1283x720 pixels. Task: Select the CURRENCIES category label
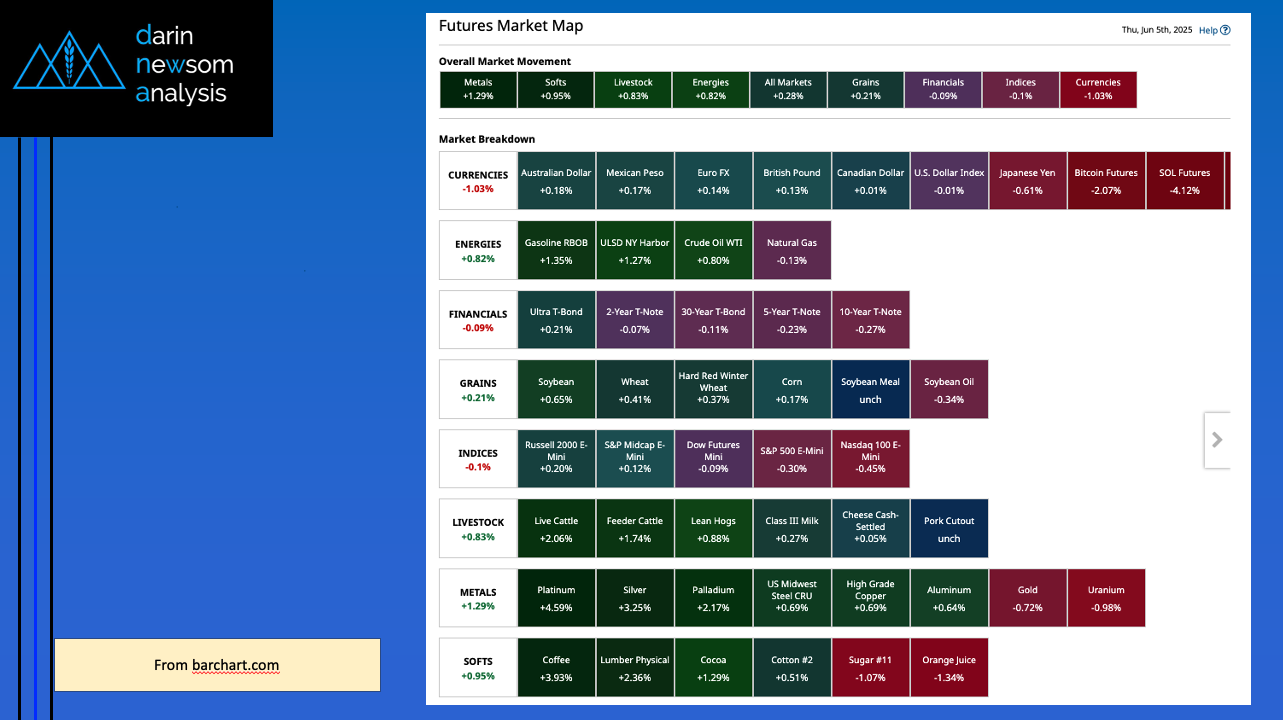pos(478,181)
